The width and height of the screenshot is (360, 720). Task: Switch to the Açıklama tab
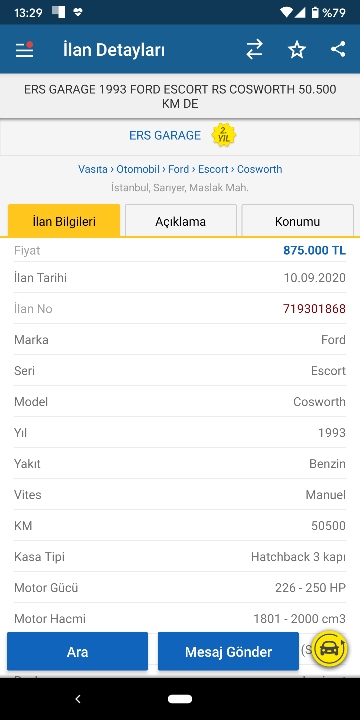click(180, 221)
